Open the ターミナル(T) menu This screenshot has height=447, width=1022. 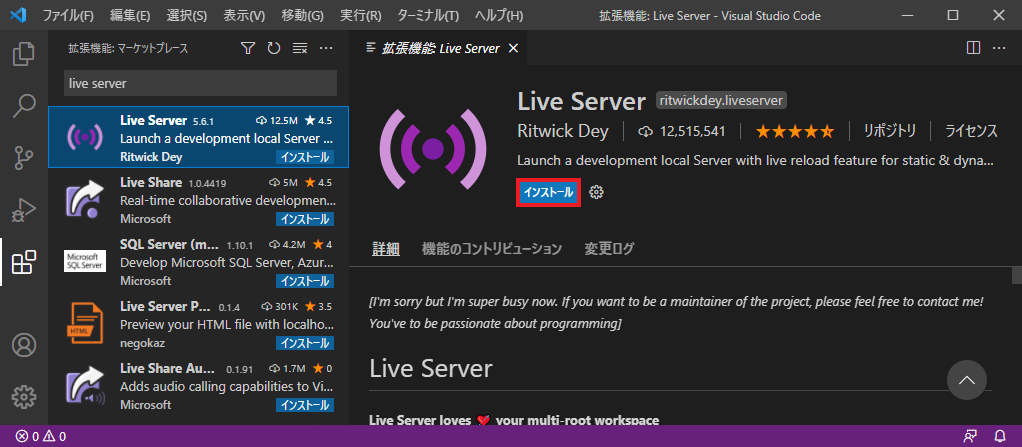coord(428,15)
